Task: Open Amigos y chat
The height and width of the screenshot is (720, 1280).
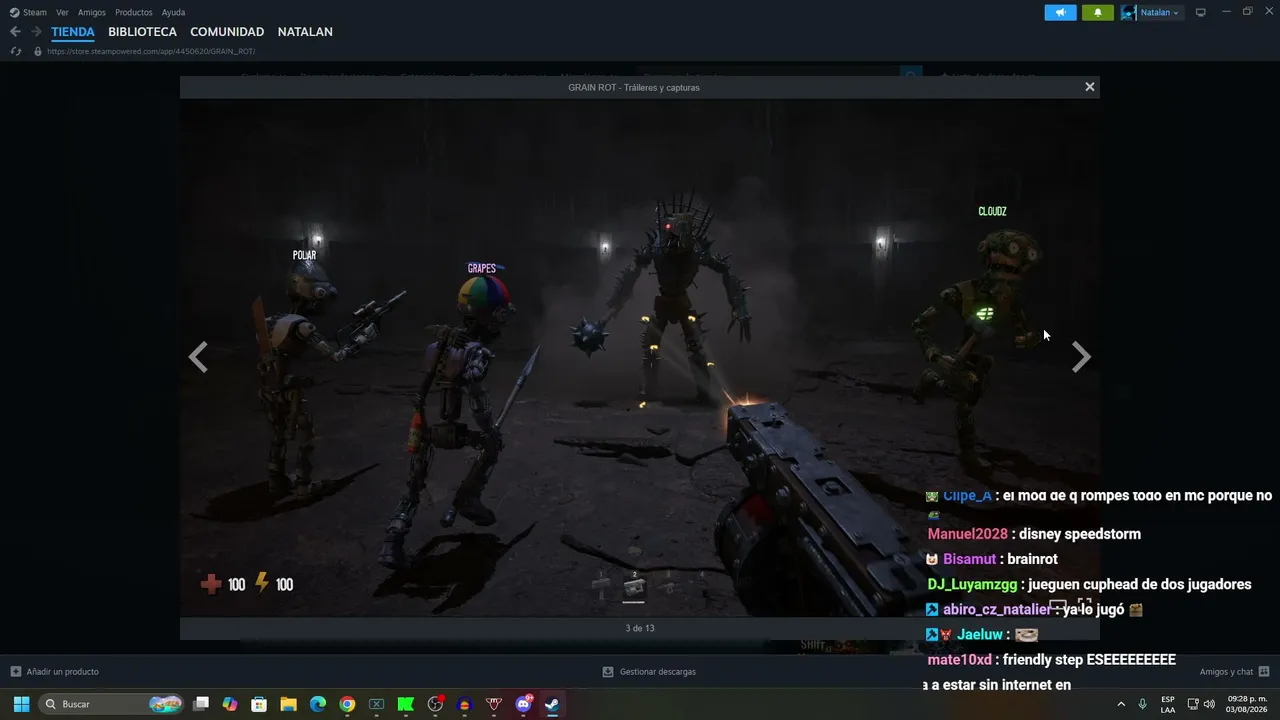Action: (x=1235, y=672)
